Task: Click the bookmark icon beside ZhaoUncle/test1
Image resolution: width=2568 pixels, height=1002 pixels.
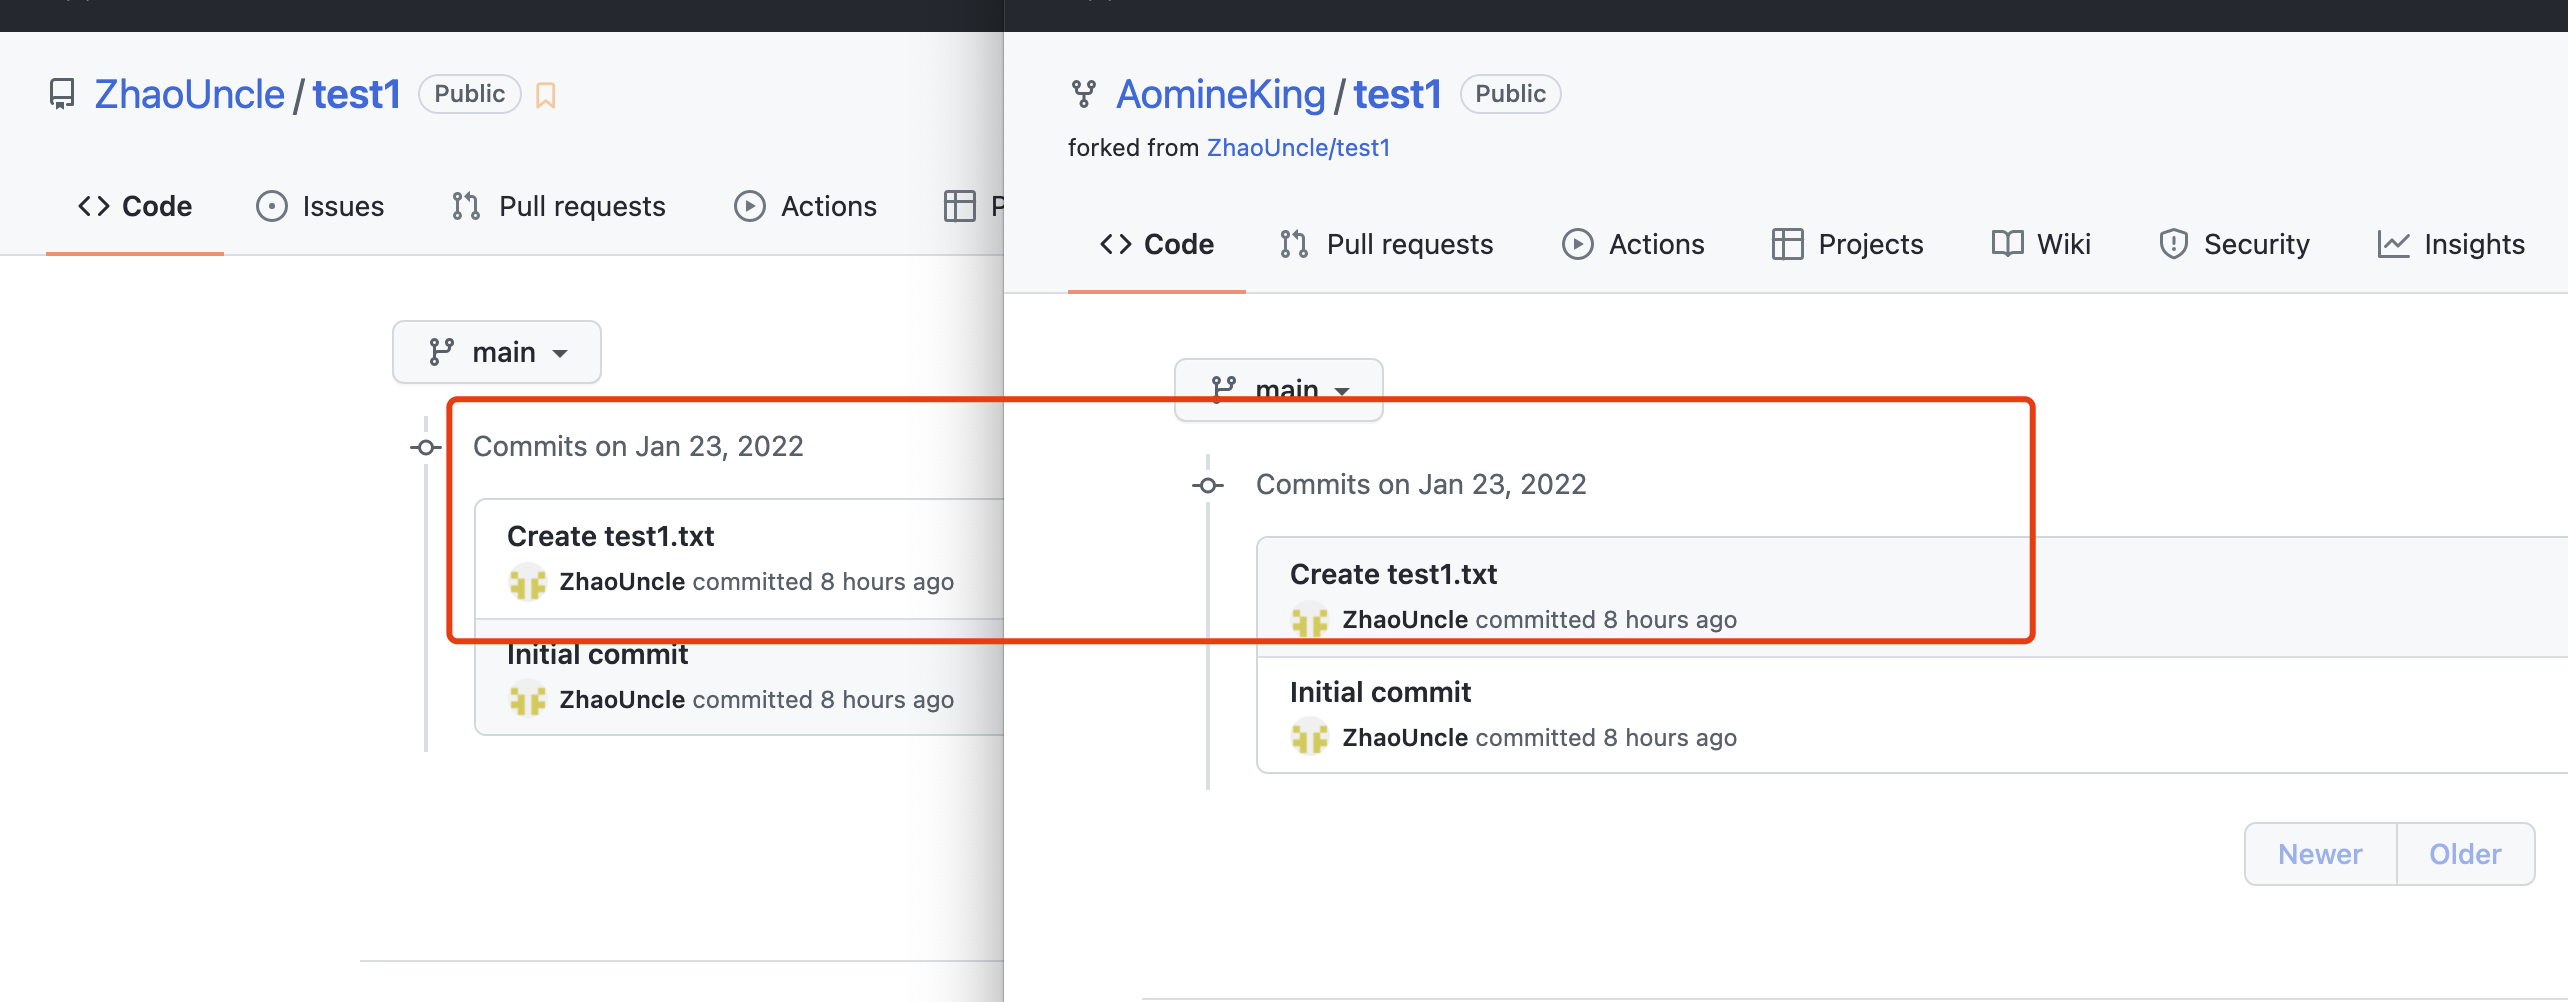Action: tap(545, 95)
